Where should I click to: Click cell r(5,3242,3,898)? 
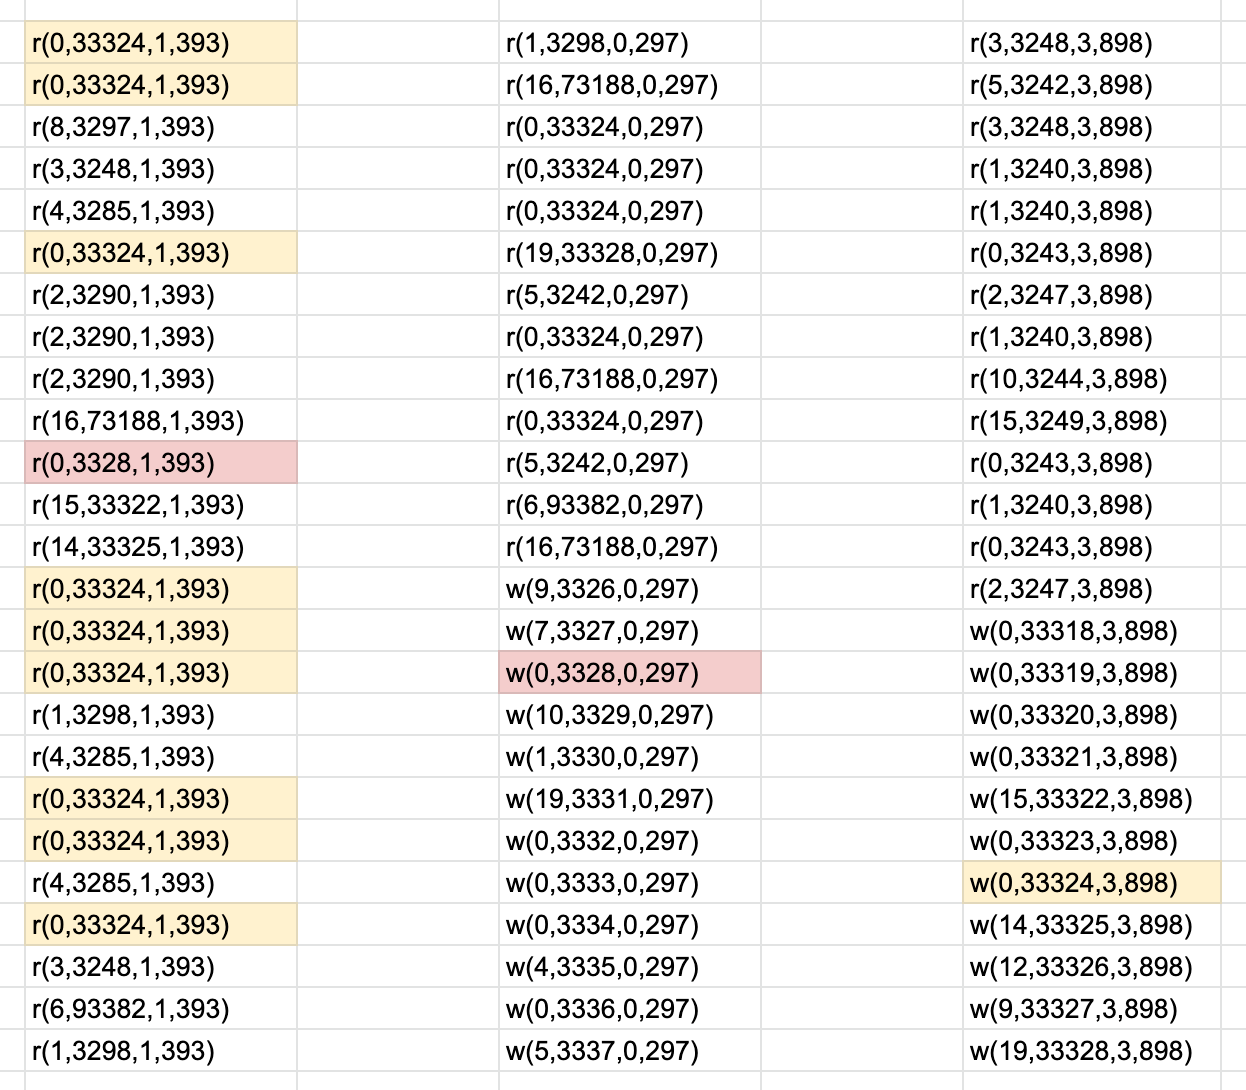[x=1091, y=85]
